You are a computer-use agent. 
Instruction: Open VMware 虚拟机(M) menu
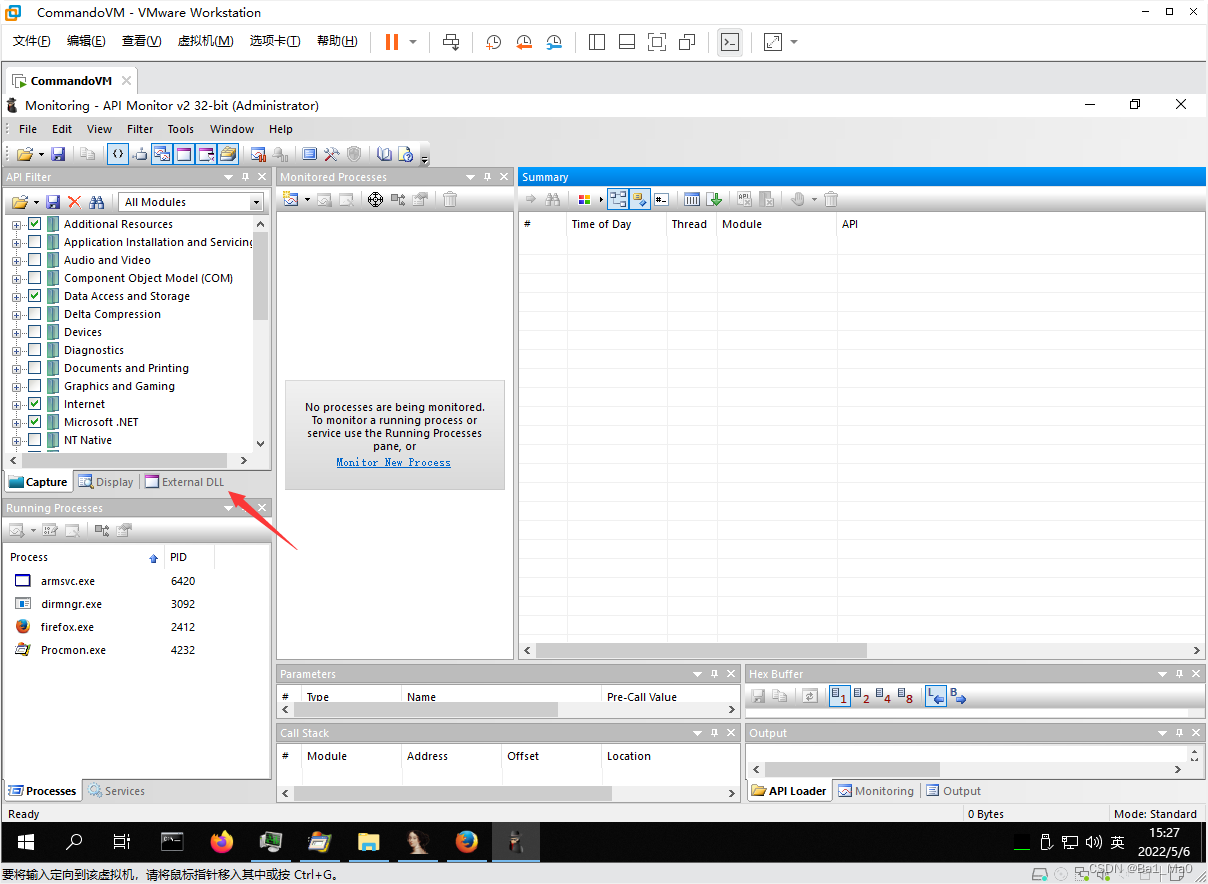click(205, 41)
